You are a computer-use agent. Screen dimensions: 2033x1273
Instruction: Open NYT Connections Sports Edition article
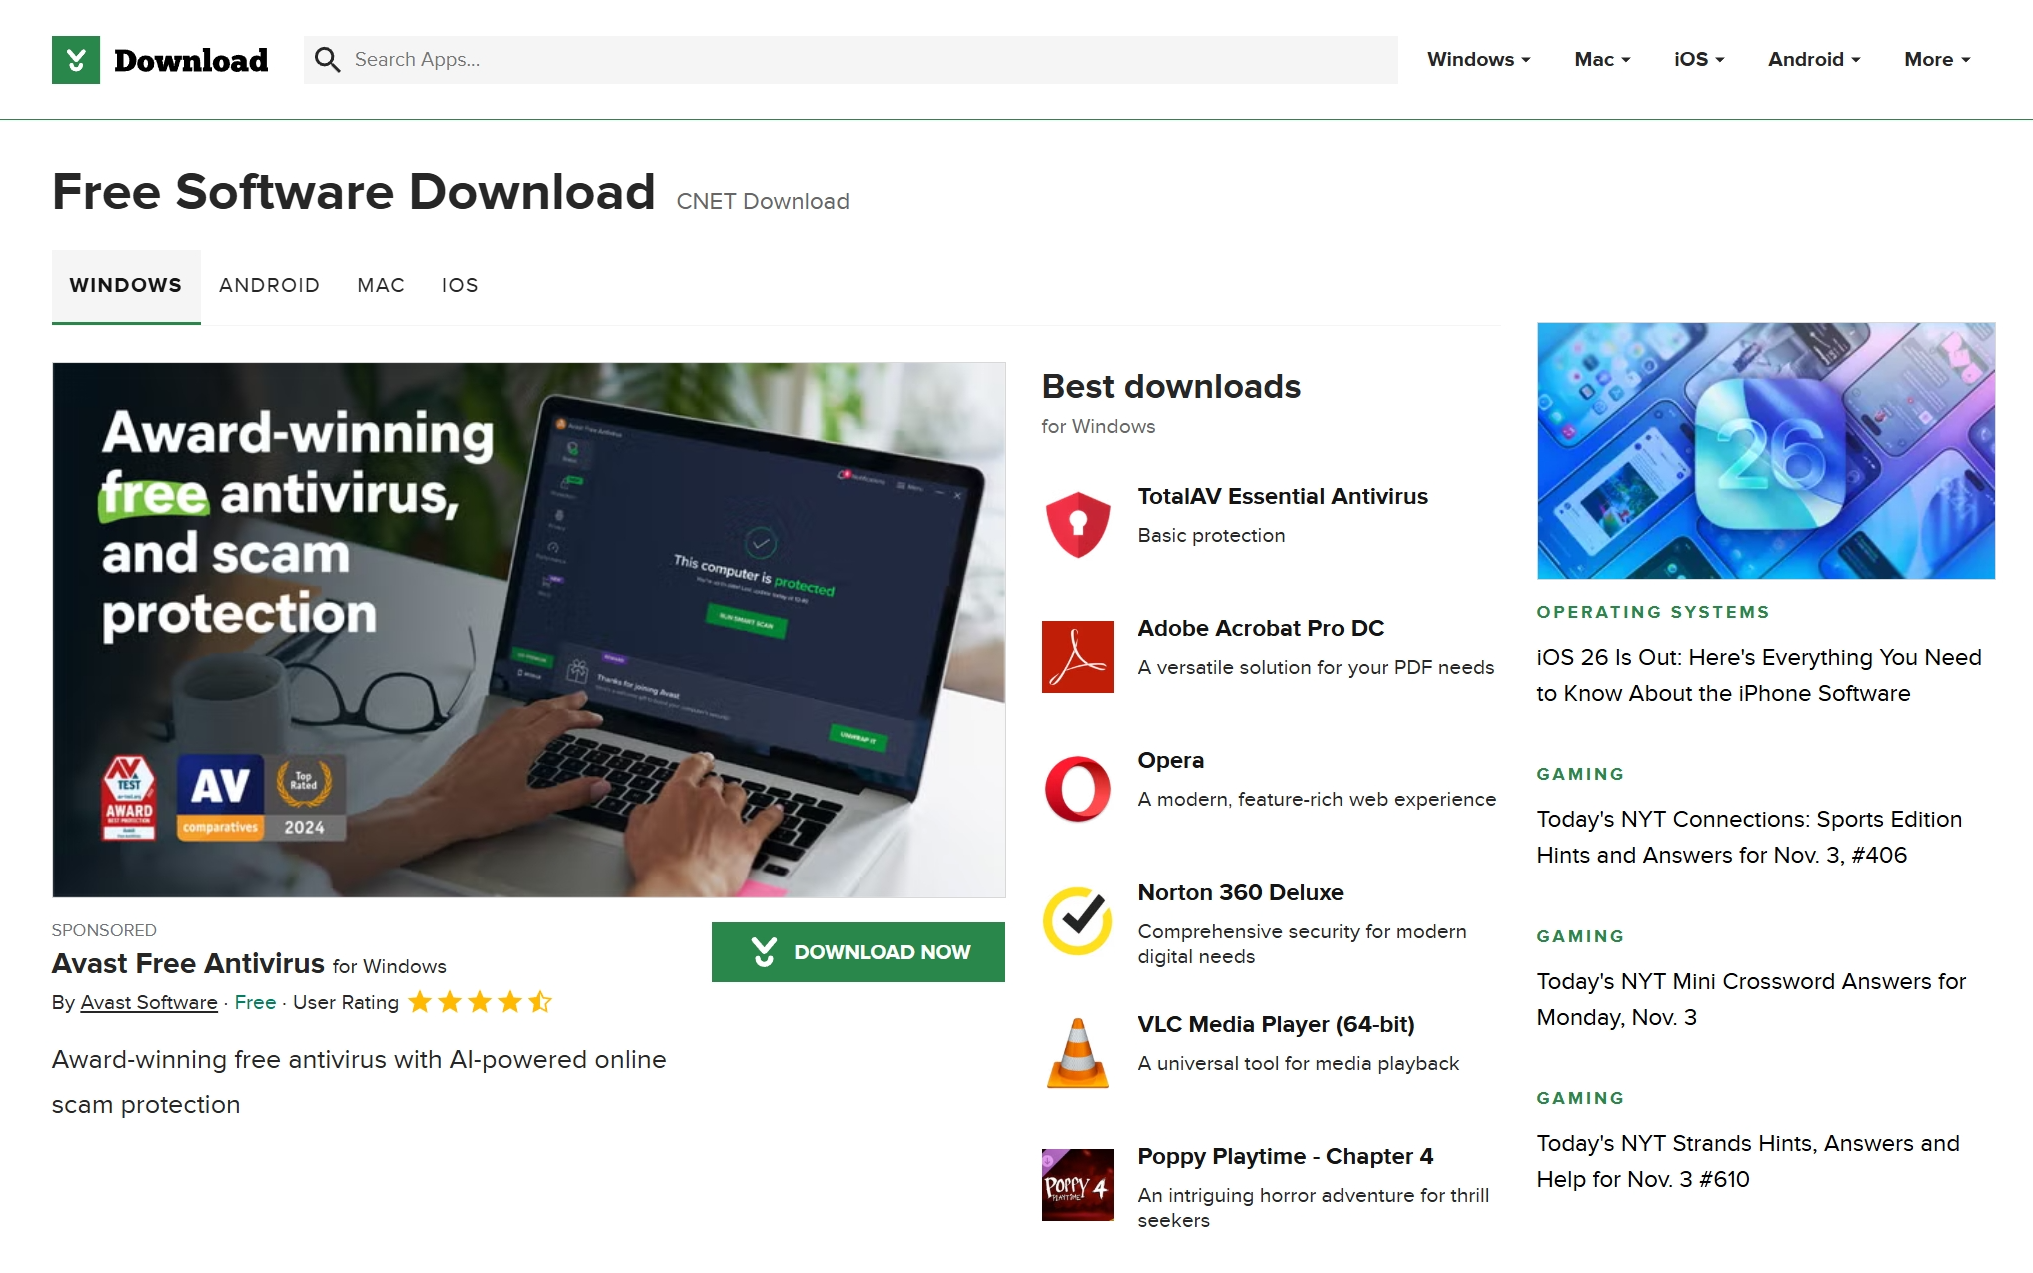click(1749, 837)
